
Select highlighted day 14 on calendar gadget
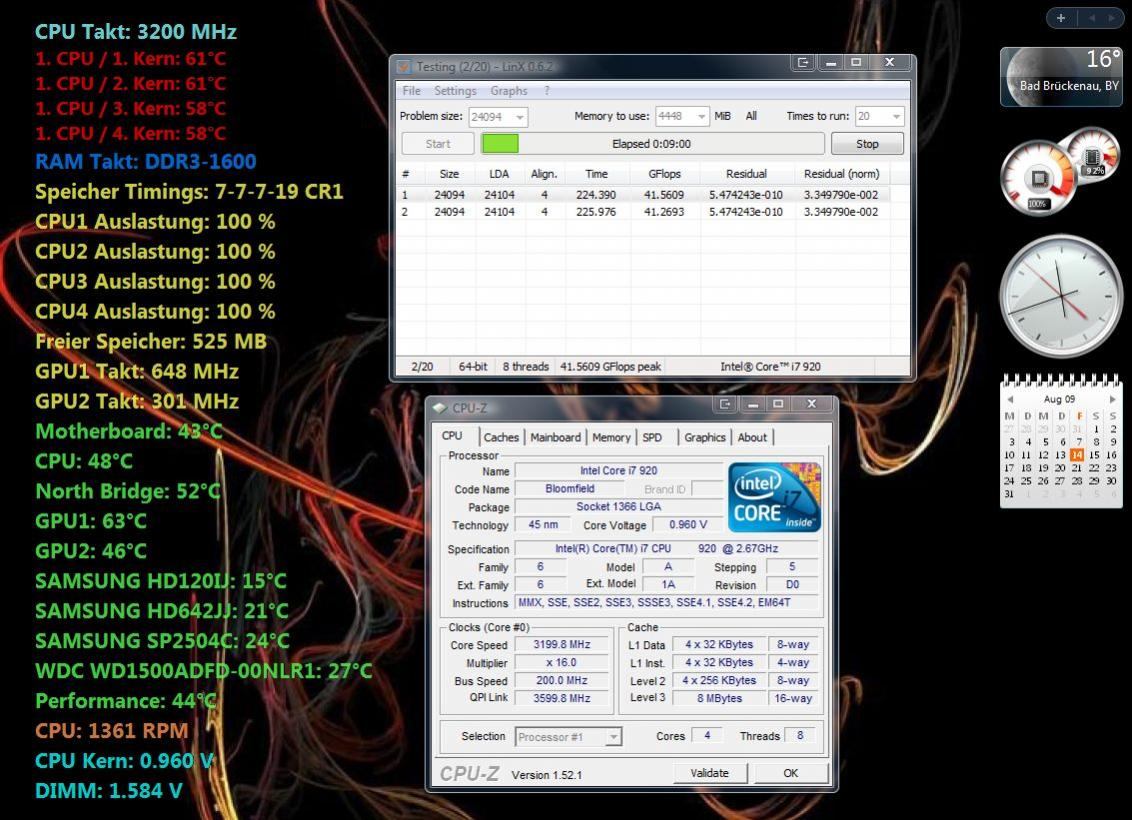1077,455
